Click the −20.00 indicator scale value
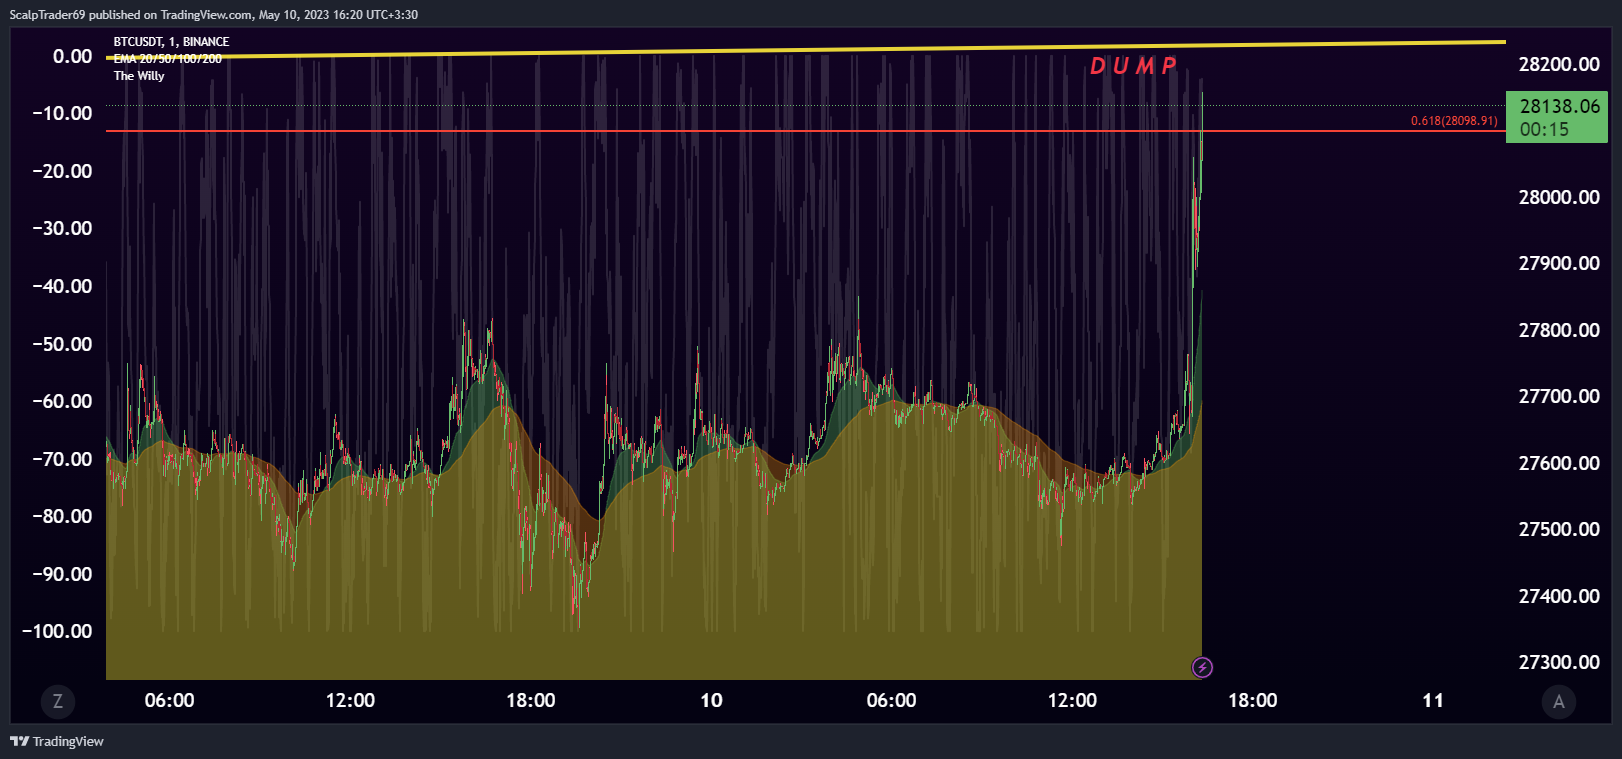The height and width of the screenshot is (759, 1622). (62, 171)
